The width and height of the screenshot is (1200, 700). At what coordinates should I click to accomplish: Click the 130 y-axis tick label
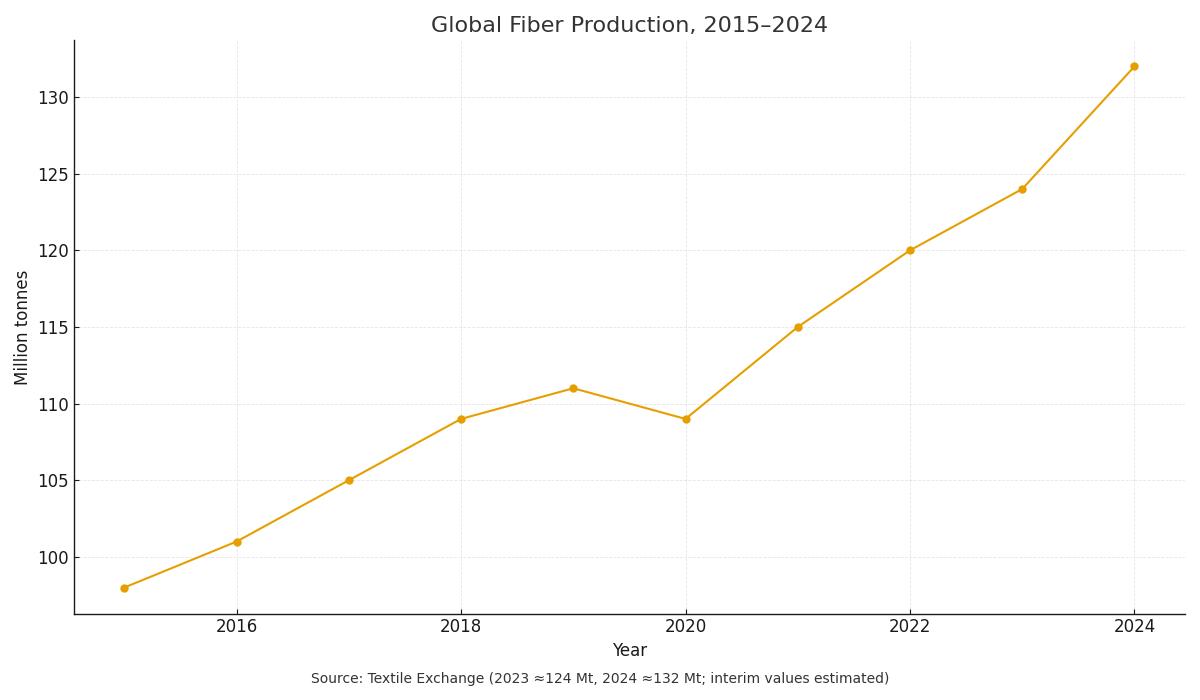(x=52, y=97)
